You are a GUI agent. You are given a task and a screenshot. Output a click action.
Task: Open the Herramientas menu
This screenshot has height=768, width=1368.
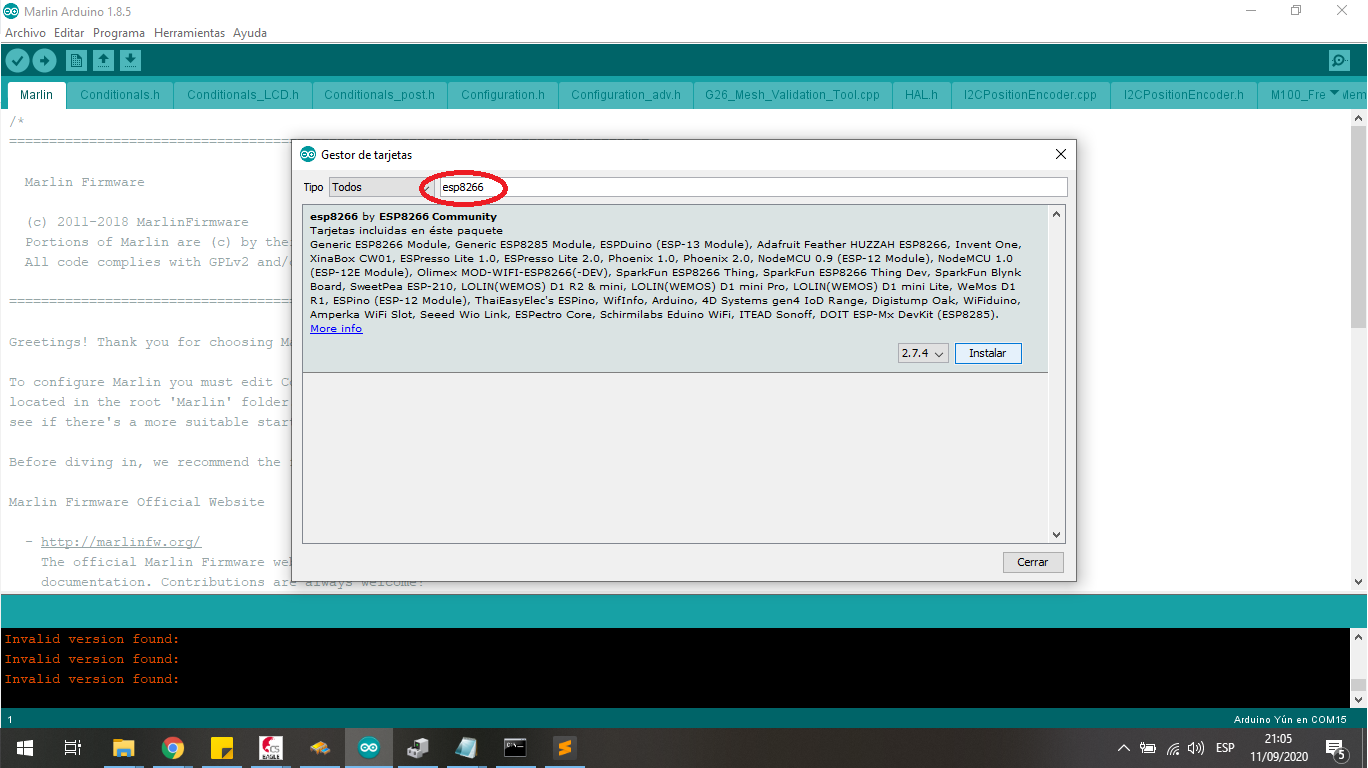pyautogui.click(x=189, y=33)
